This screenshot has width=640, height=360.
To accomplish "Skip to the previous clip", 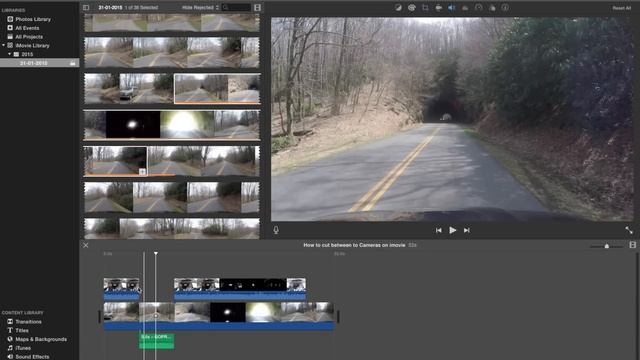I will [x=438, y=231].
